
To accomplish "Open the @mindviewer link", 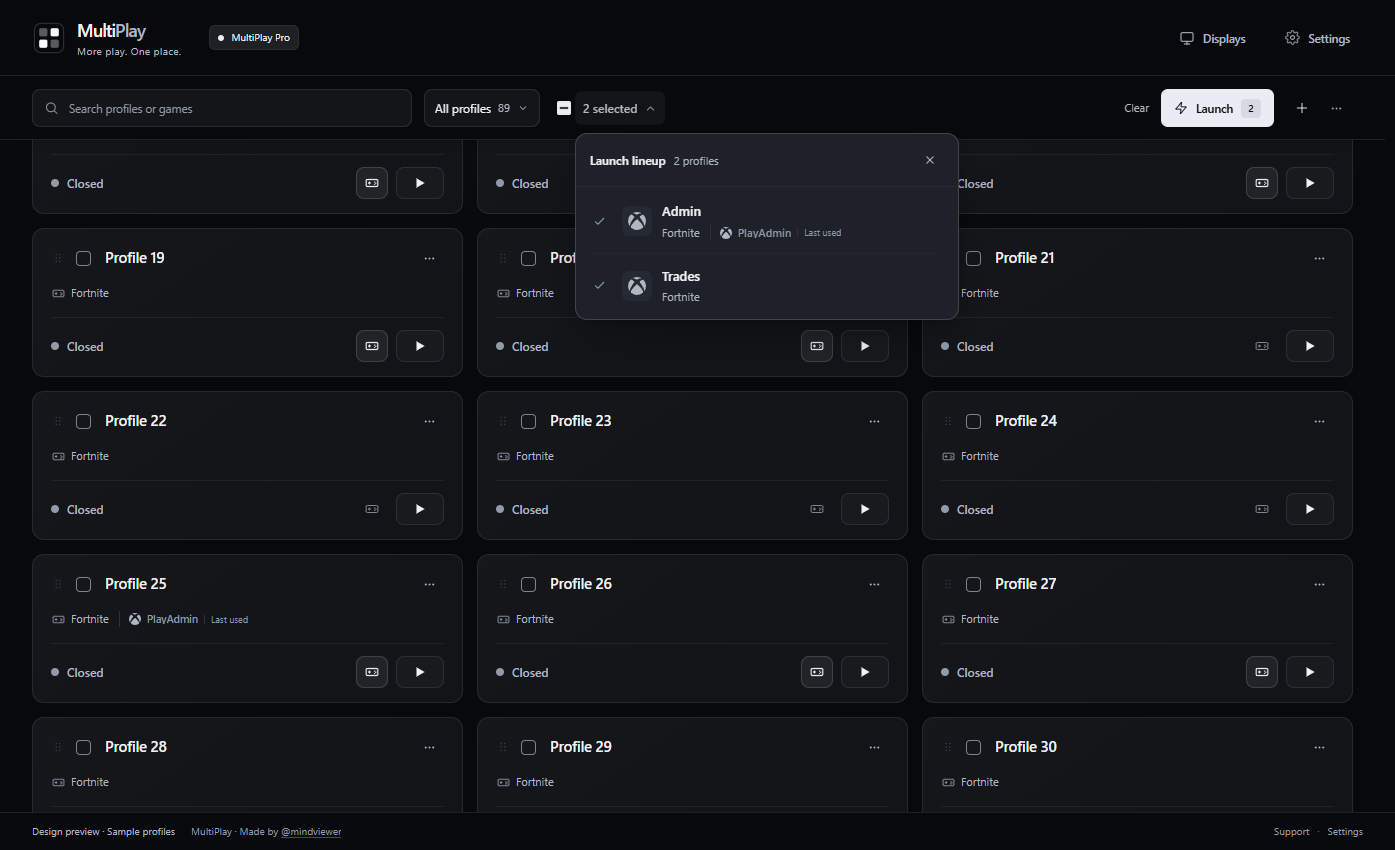I will [311, 831].
